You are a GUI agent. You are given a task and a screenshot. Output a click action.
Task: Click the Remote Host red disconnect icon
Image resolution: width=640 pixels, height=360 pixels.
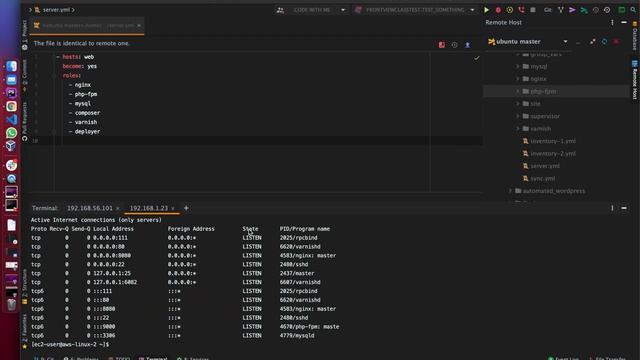tap(616, 42)
